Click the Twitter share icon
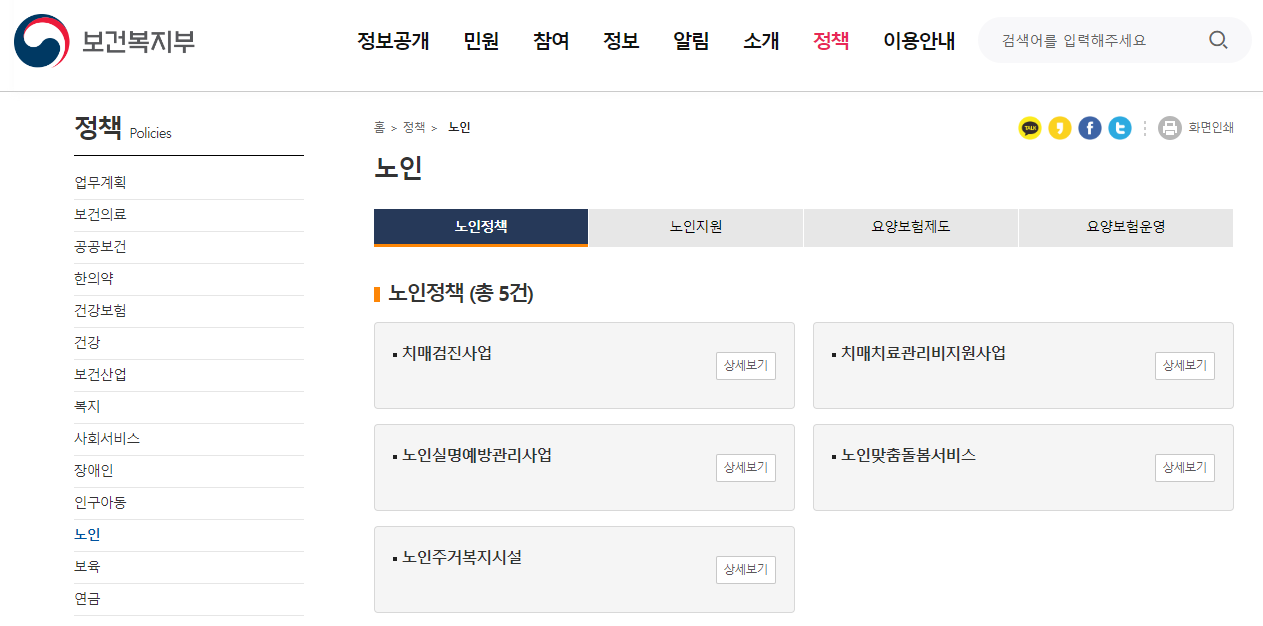The height and width of the screenshot is (626, 1263). (1119, 128)
